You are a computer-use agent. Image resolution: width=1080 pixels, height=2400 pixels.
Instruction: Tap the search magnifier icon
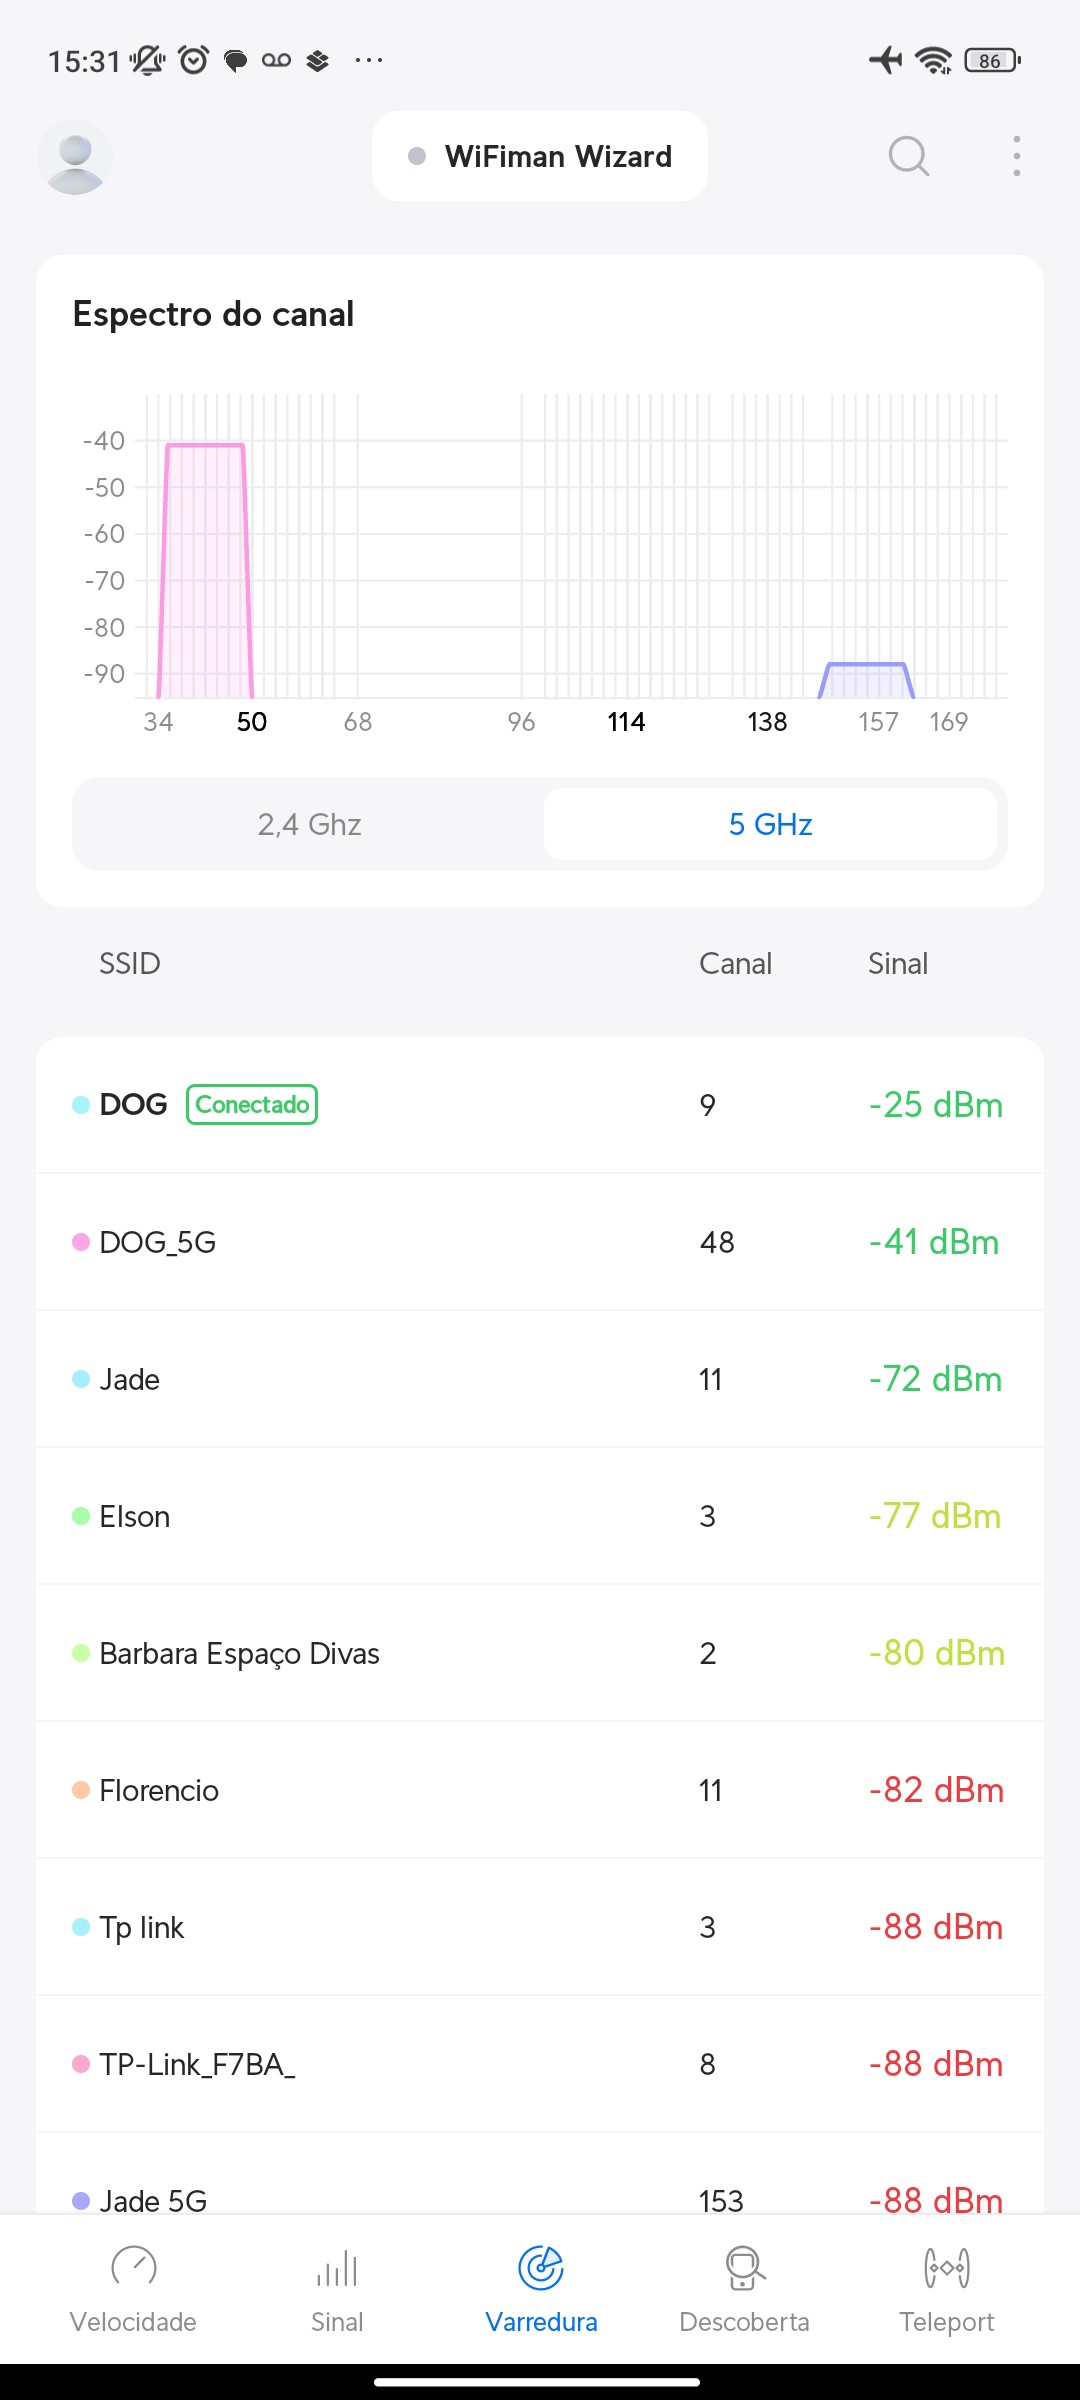click(x=908, y=157)
